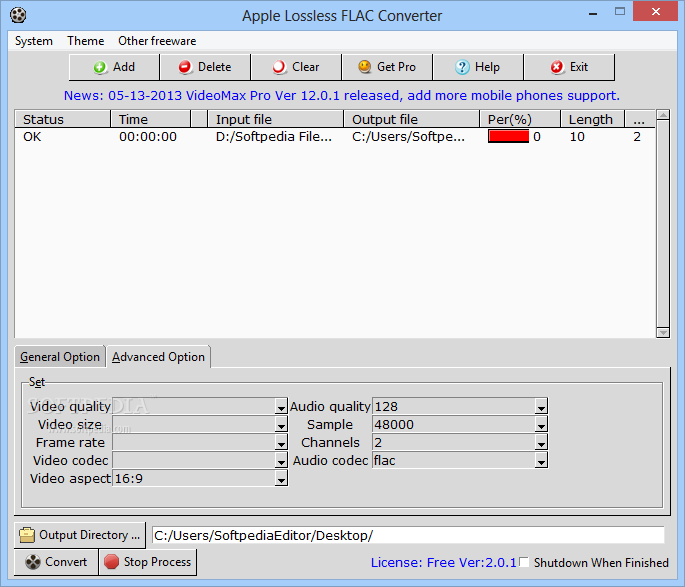Open the System menu

pos(34,41)
